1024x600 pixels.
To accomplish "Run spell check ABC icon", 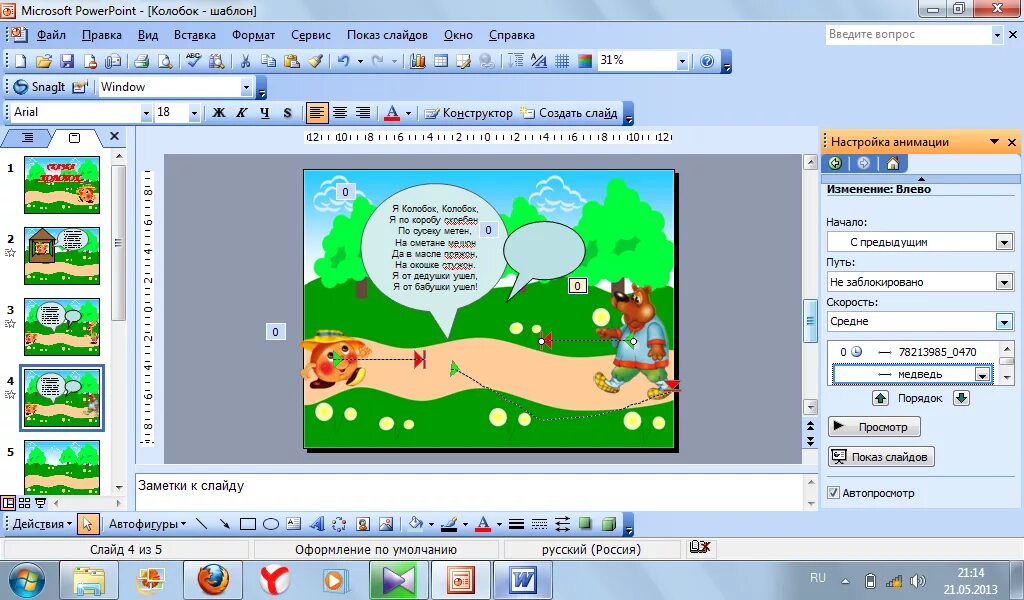I will click(x=193, y=61).
